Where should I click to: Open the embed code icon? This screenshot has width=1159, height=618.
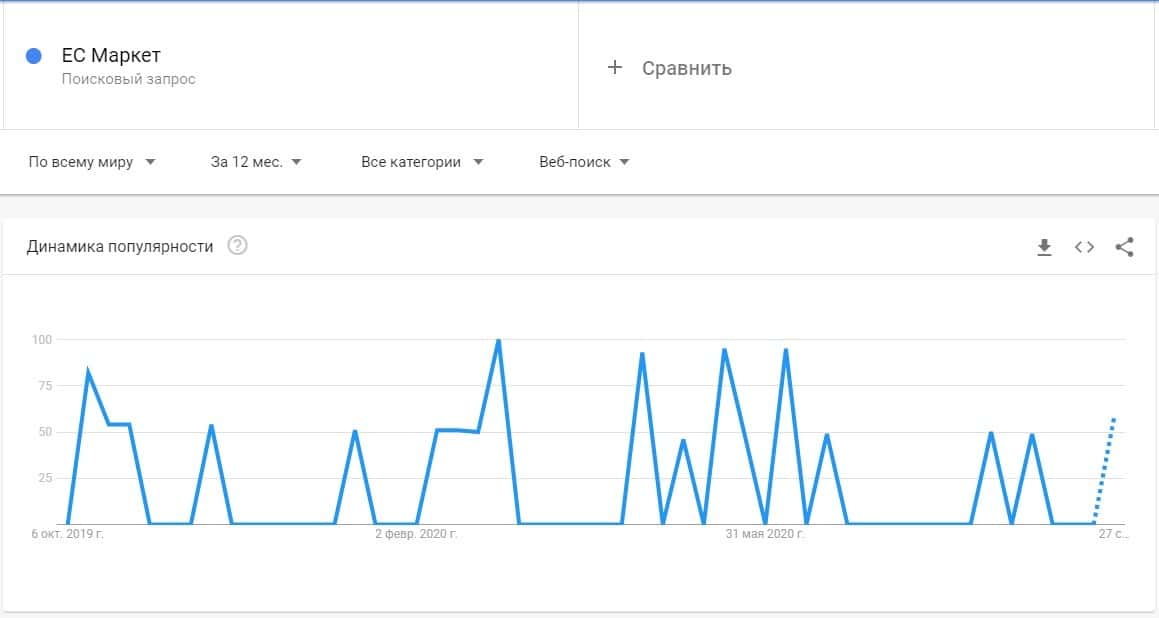(1084, 247)
